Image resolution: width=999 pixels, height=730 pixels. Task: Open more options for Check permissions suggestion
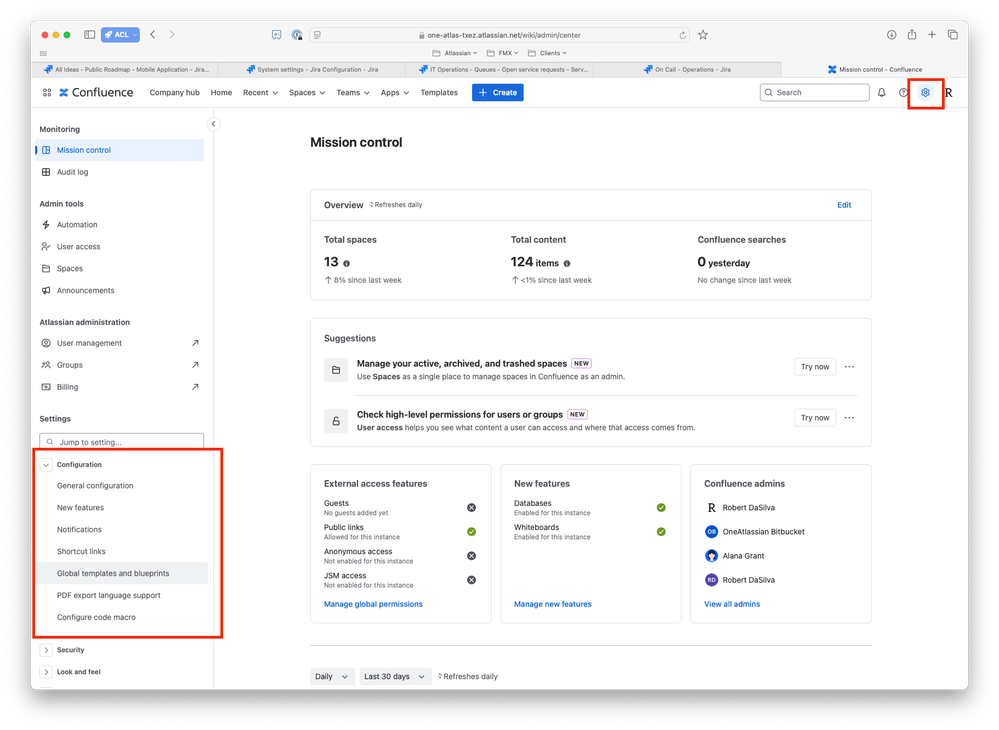849,418
